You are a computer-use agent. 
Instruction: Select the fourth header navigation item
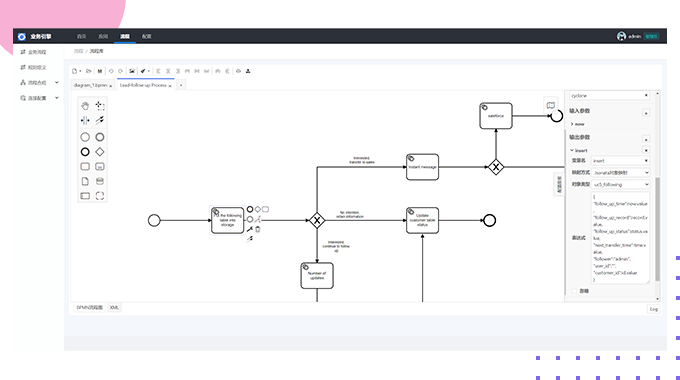[147, 36]
